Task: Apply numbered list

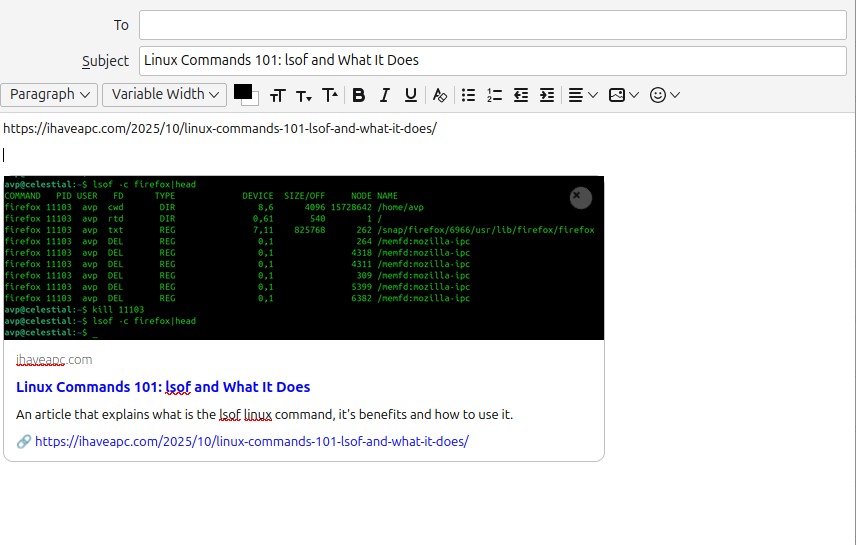Action: coord(494,95)
